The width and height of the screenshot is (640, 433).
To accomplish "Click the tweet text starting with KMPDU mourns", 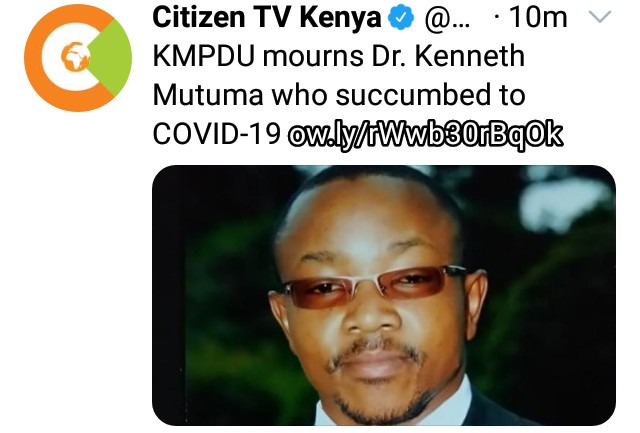I will pos(339,95).
